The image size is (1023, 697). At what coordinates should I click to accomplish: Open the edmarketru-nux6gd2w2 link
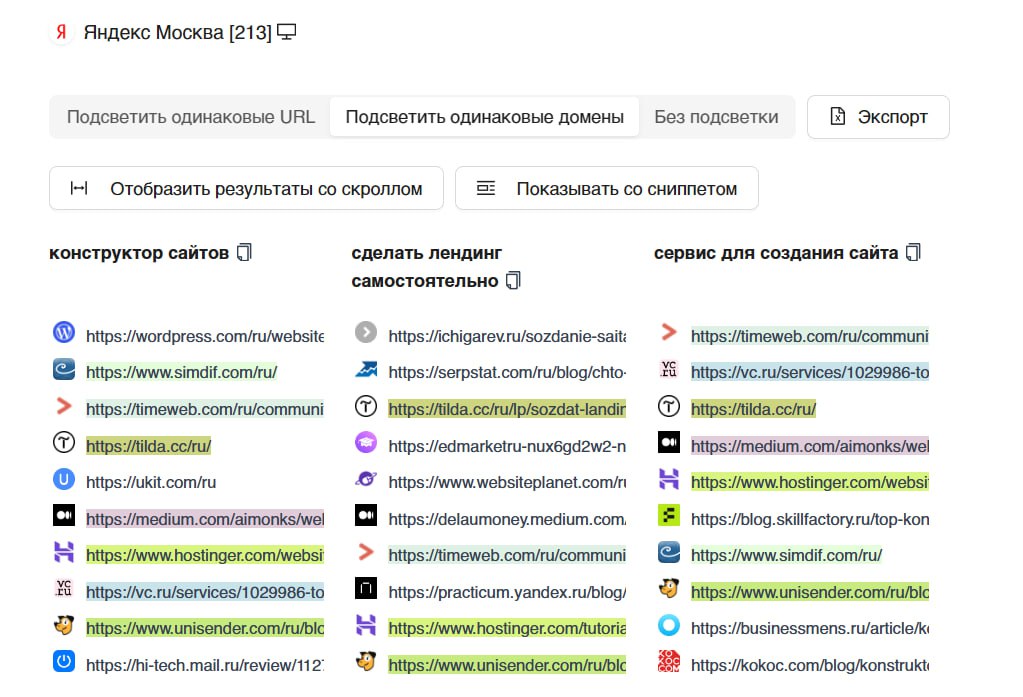(508, 446)
